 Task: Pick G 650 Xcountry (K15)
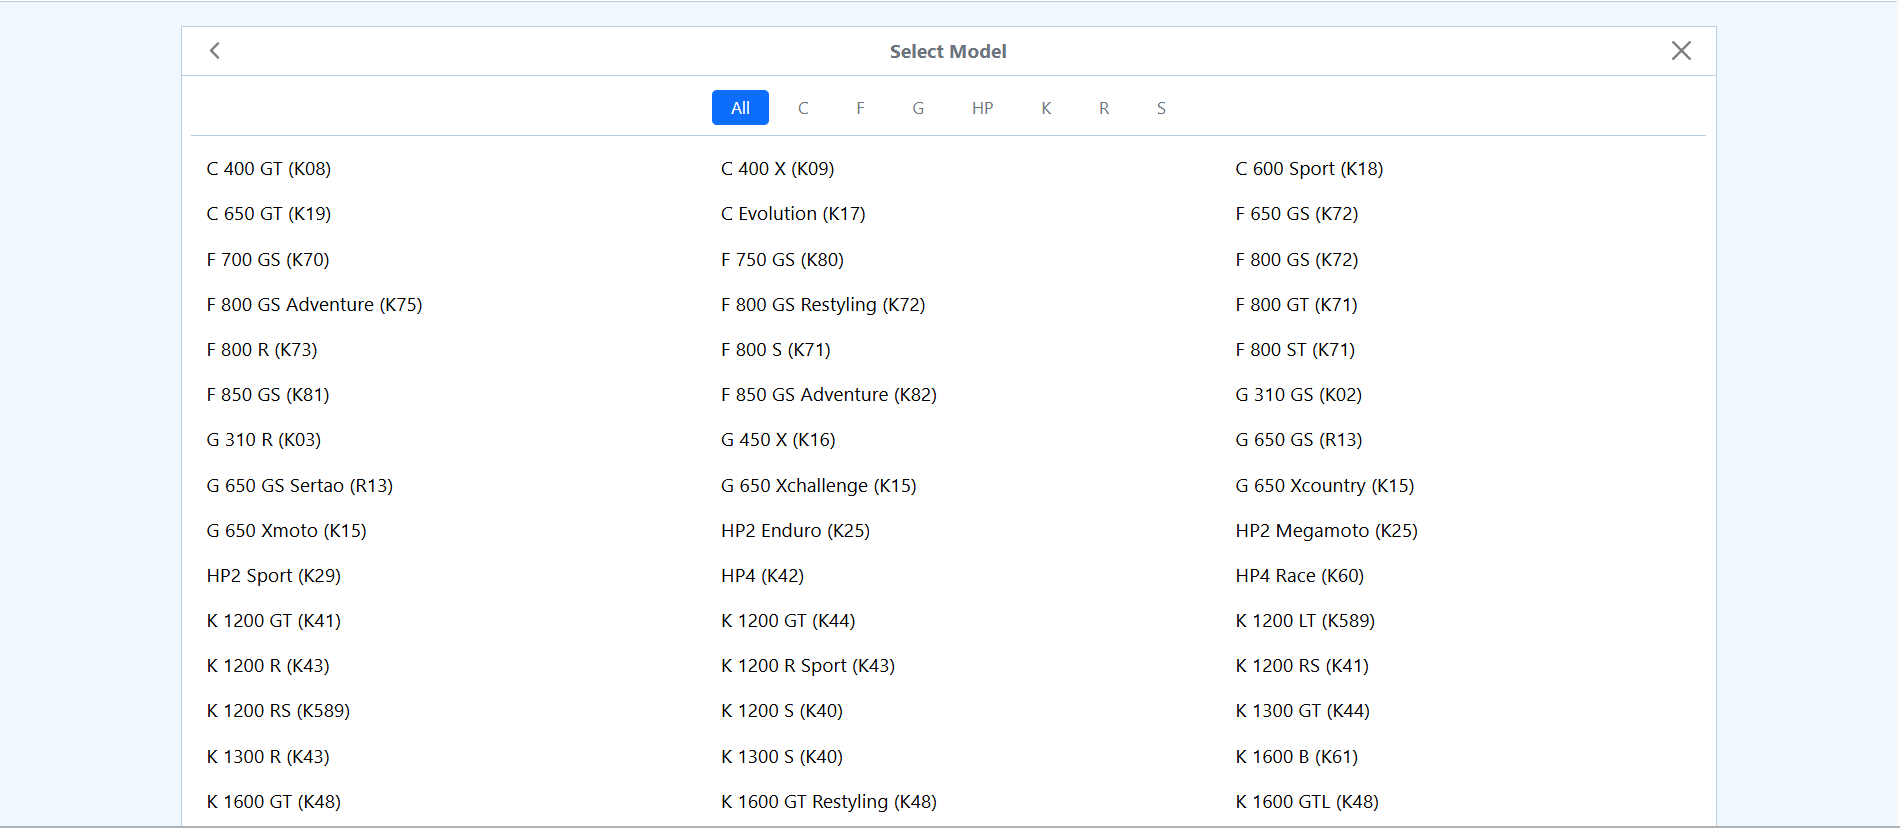coord(1325,486)
